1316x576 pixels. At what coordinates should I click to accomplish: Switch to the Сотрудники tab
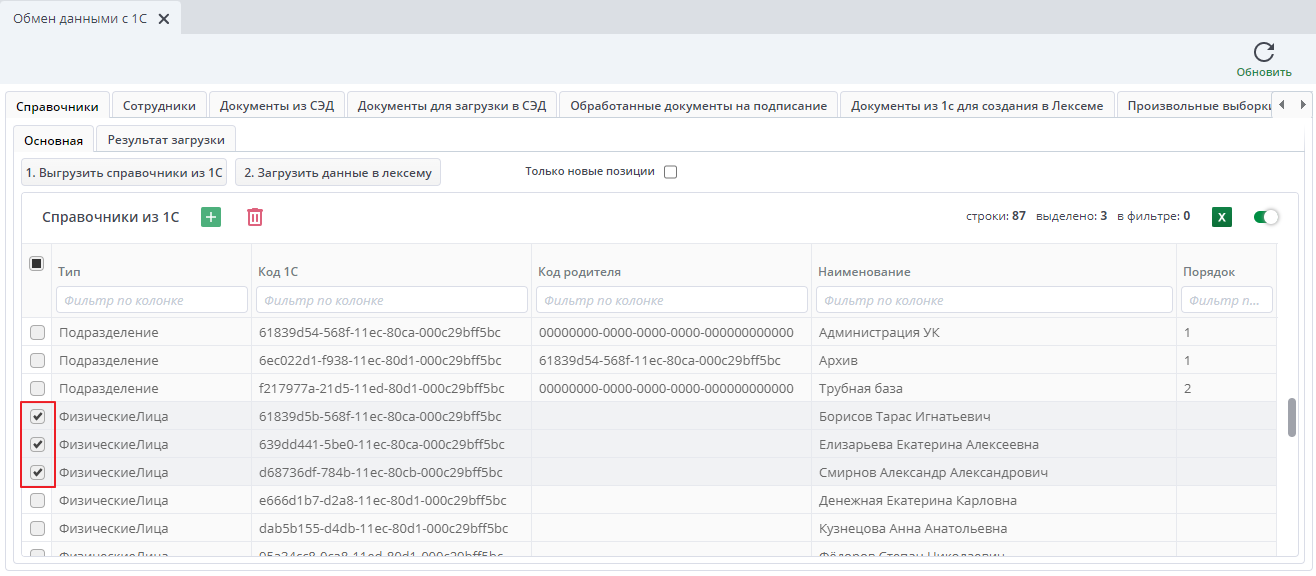(159, 106)
